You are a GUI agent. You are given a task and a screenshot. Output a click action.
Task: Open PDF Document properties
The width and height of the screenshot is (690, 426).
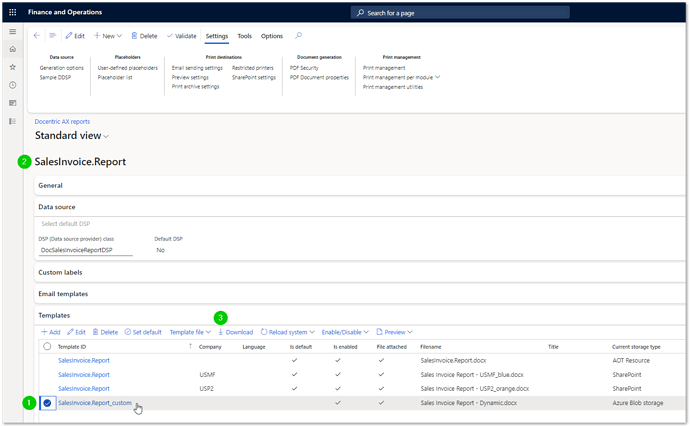[319, 77]
